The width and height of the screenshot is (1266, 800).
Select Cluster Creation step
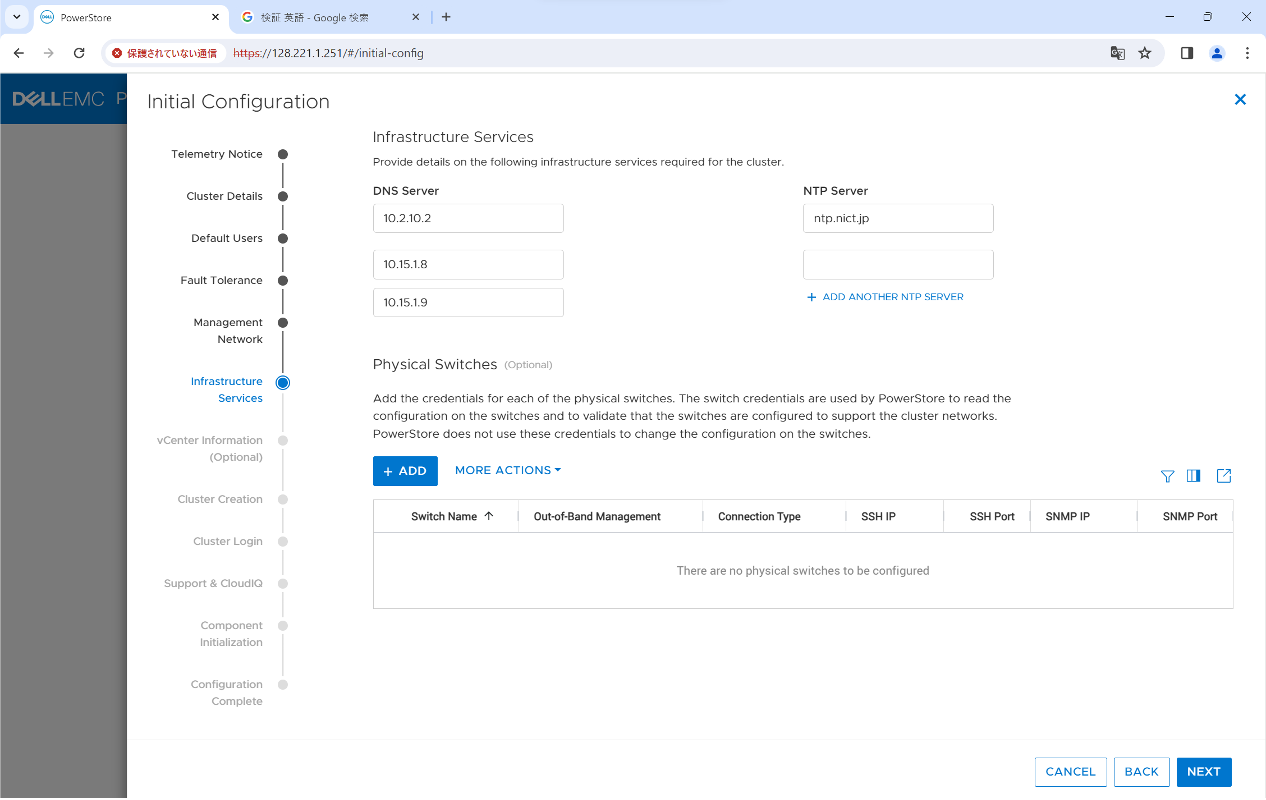[220, 499]
